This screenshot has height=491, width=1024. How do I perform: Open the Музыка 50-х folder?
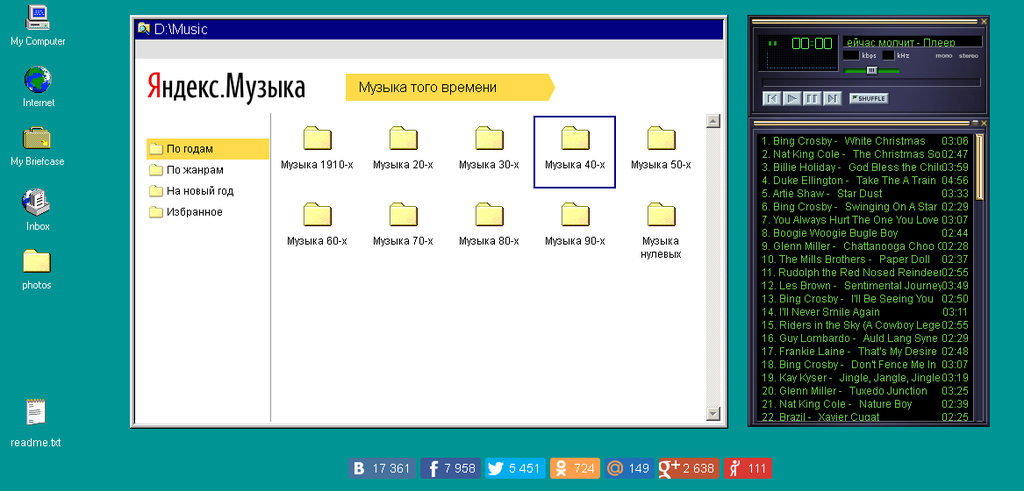661,148
